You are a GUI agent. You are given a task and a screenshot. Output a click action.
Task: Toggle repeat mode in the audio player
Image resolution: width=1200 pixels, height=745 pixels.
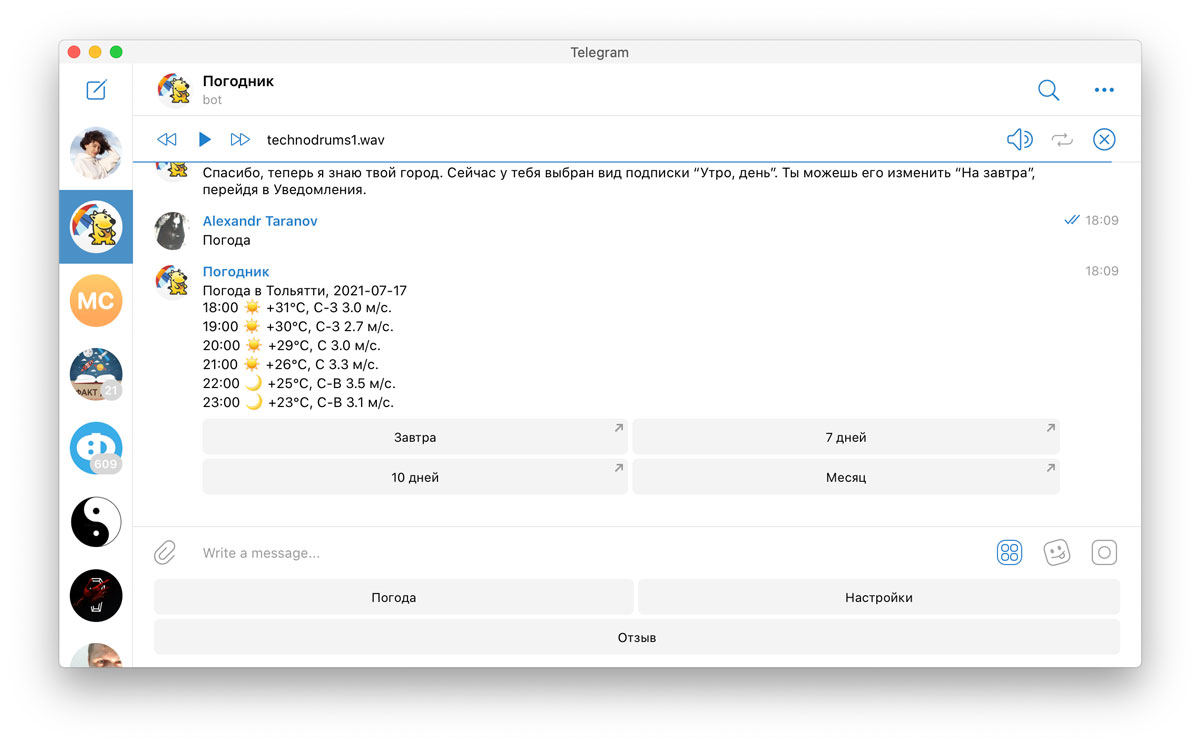1062,140
